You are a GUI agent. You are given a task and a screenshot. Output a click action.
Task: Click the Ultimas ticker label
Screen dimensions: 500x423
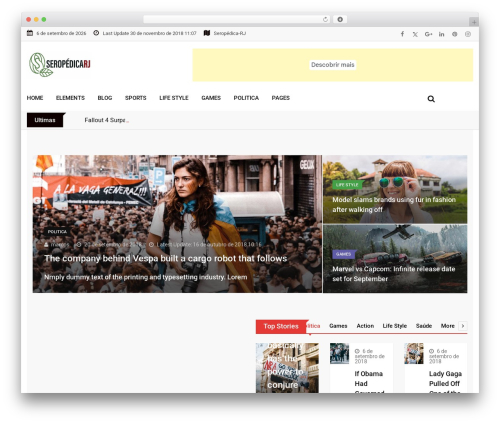(x=45, y=120)
